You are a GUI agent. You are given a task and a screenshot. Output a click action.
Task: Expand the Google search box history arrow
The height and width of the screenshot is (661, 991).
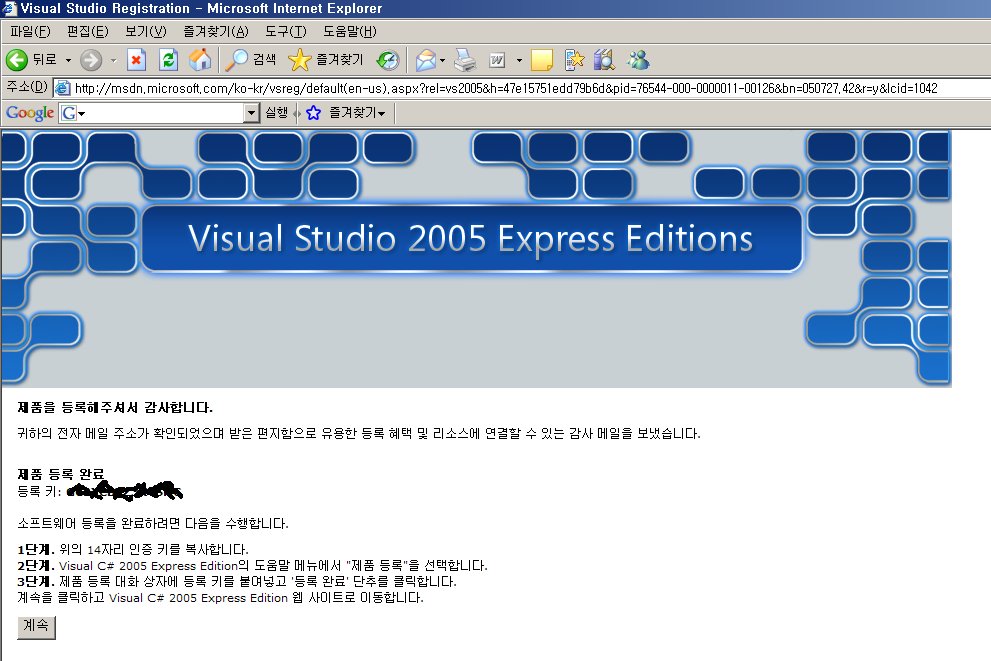[x=252, y=113]
